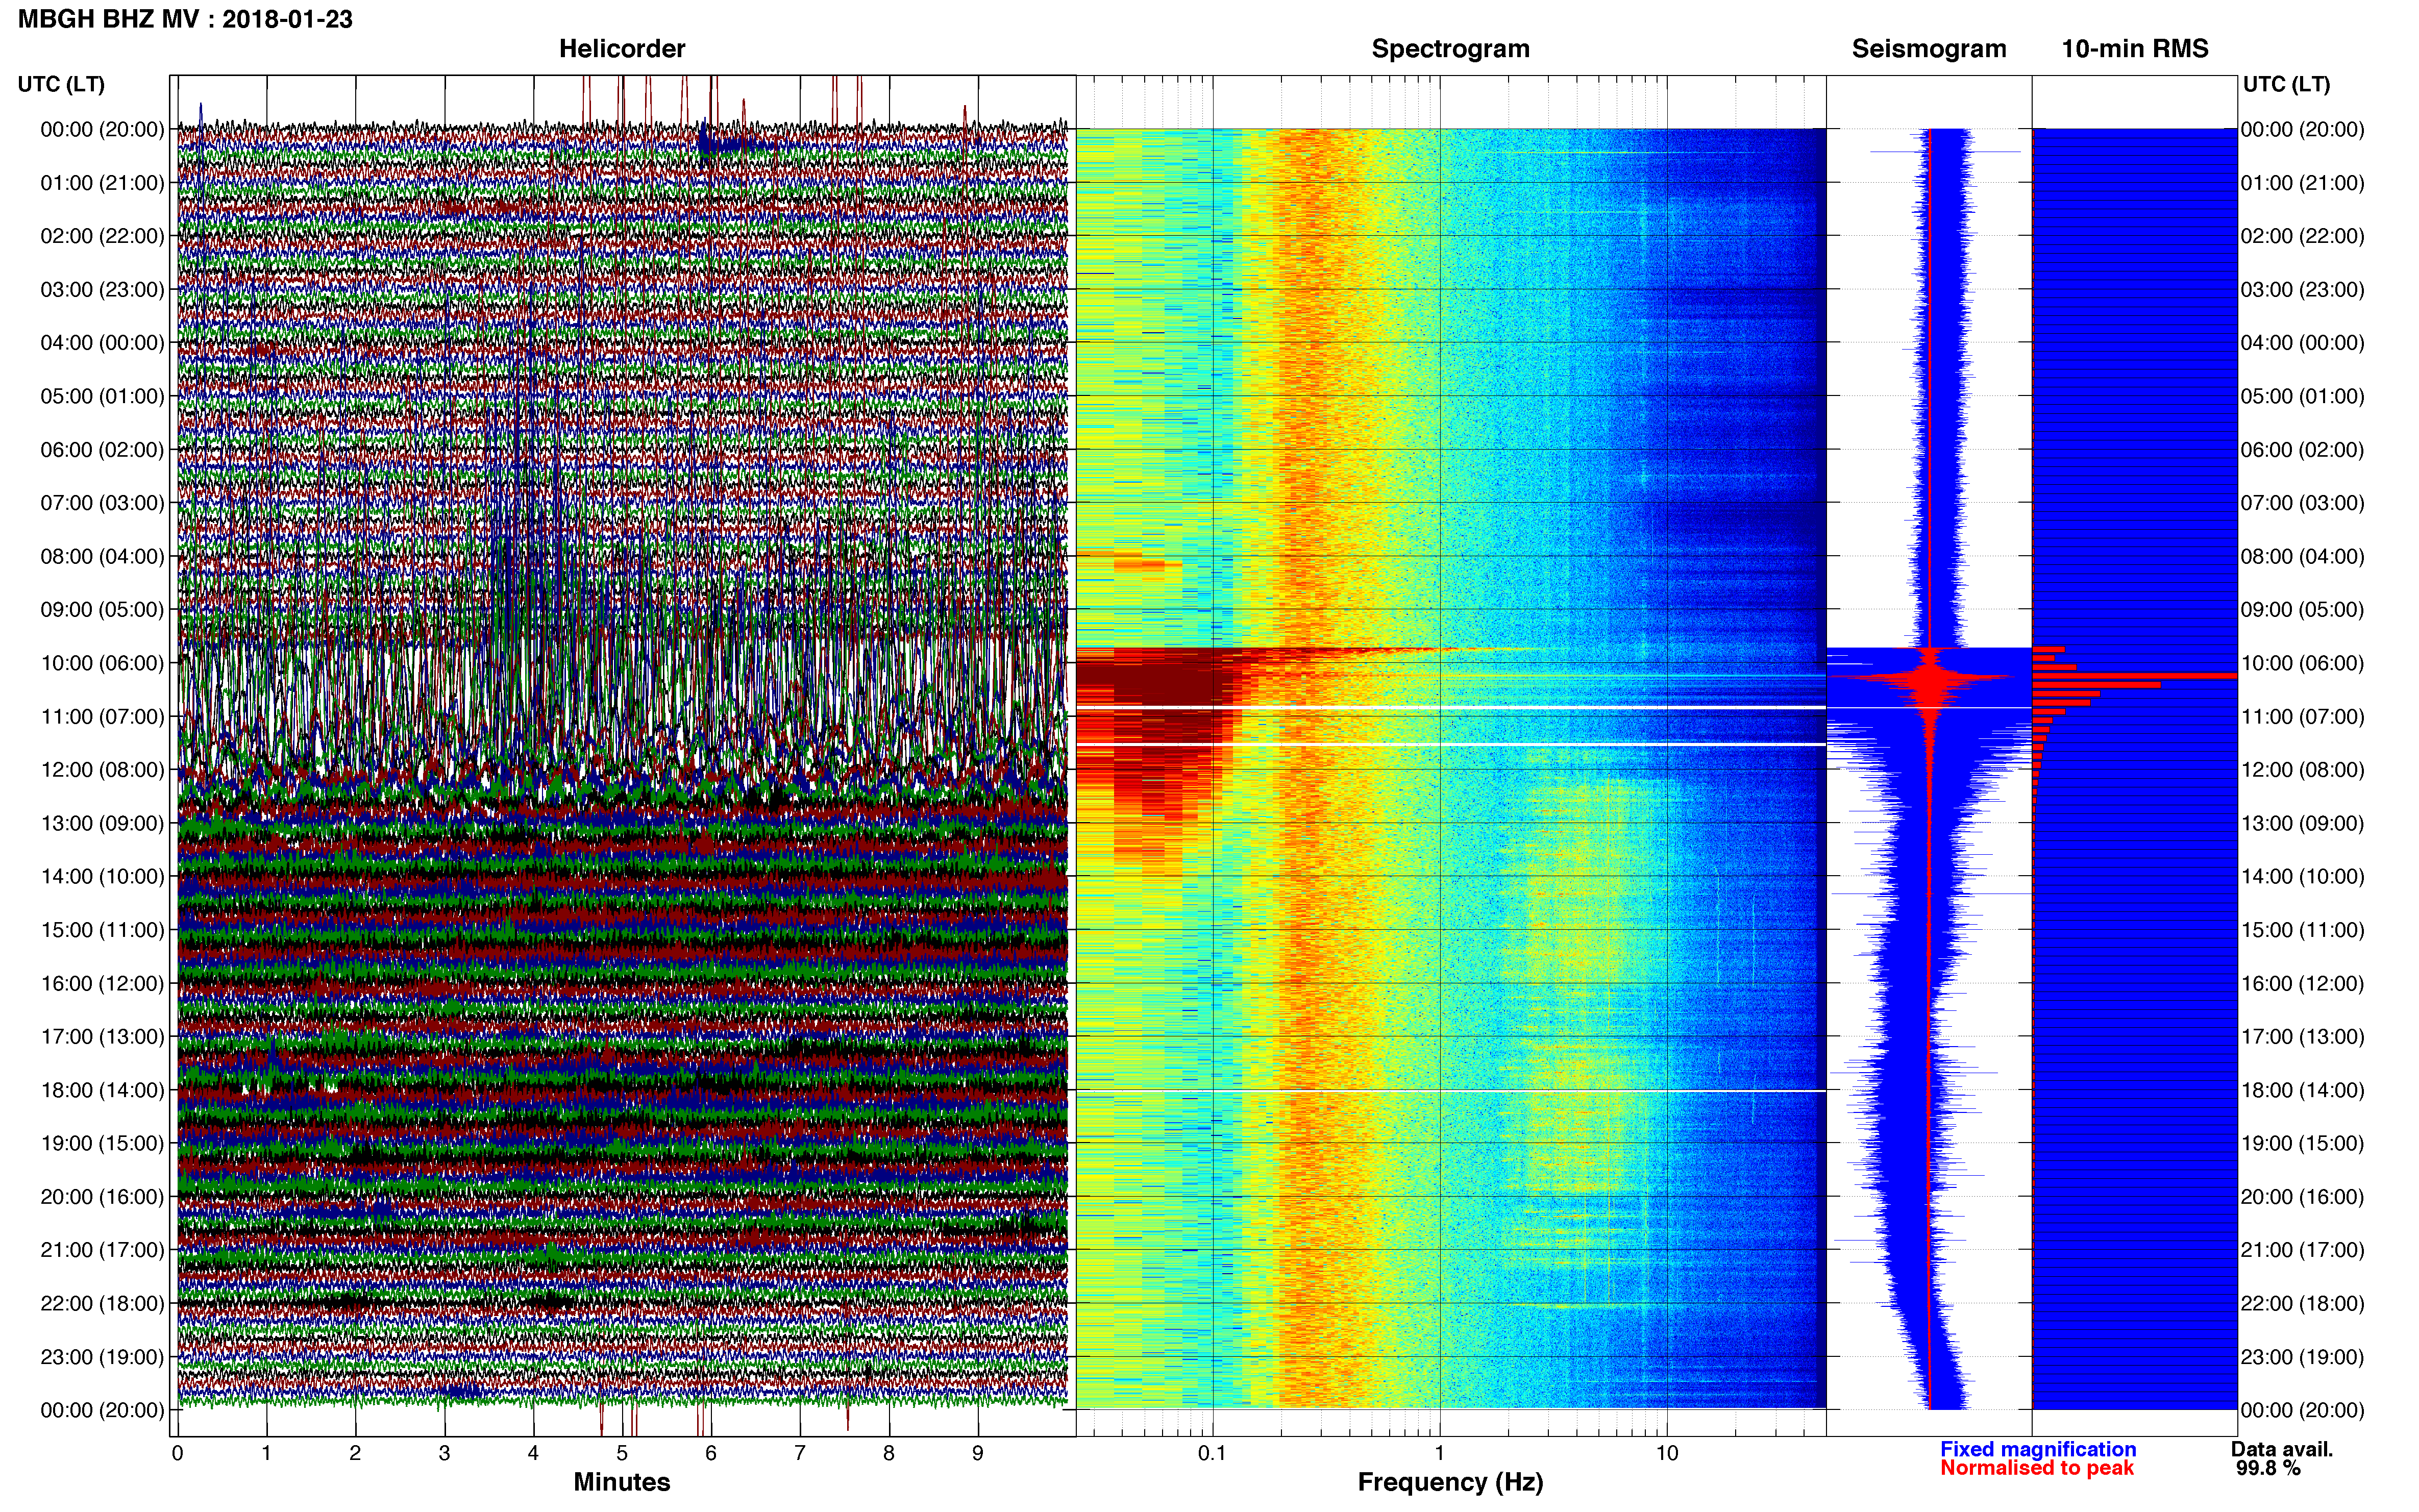Click the left '23:00 (19:00)' time label
The image size is (2419, 1512).
[102, 1357]
